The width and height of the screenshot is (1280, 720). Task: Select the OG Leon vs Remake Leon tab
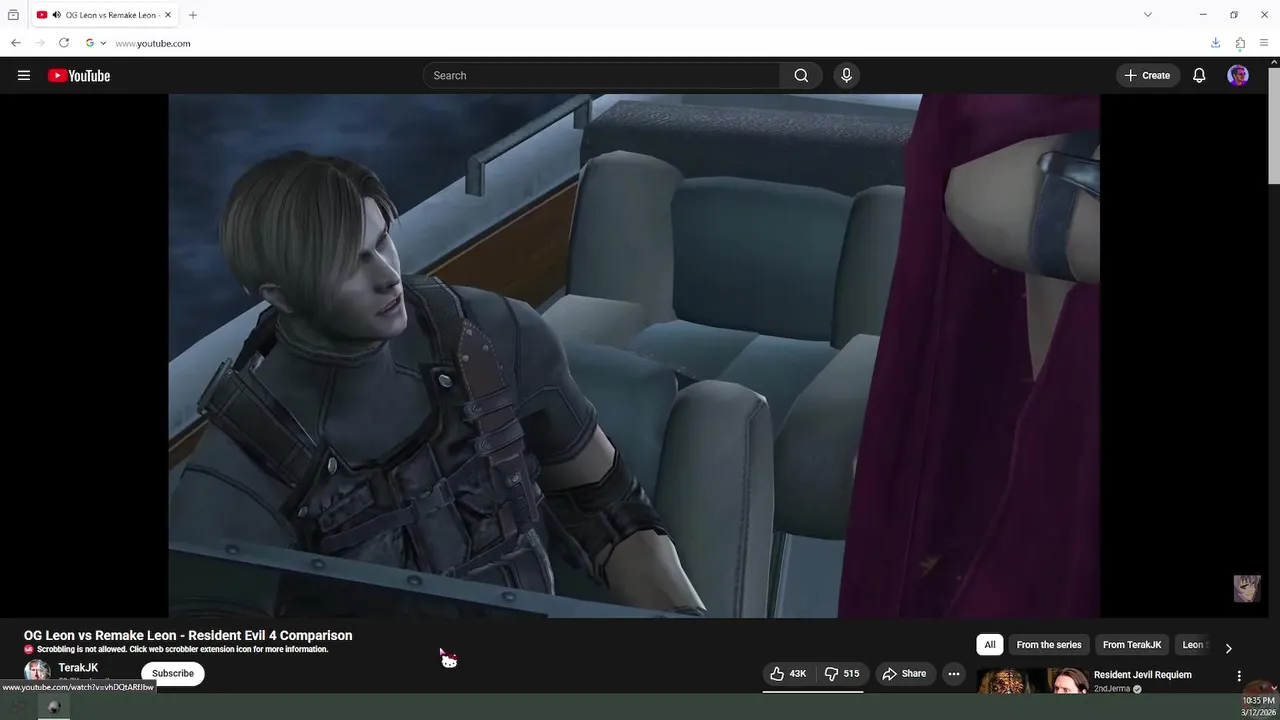[x=105, y=15]
